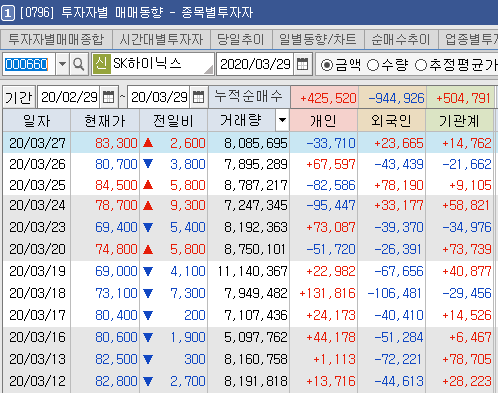Expand the SK하이닉스 stock name dropdown corner

pos(209,69)
